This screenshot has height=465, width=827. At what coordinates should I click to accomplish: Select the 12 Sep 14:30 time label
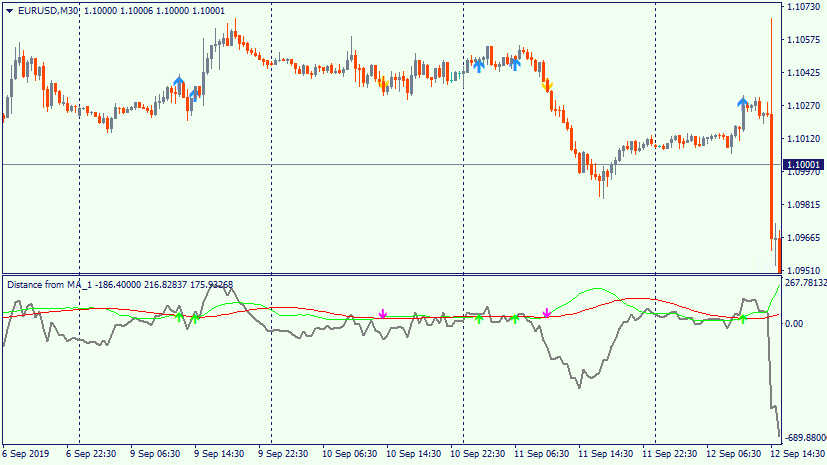click(x=797, y=454)
